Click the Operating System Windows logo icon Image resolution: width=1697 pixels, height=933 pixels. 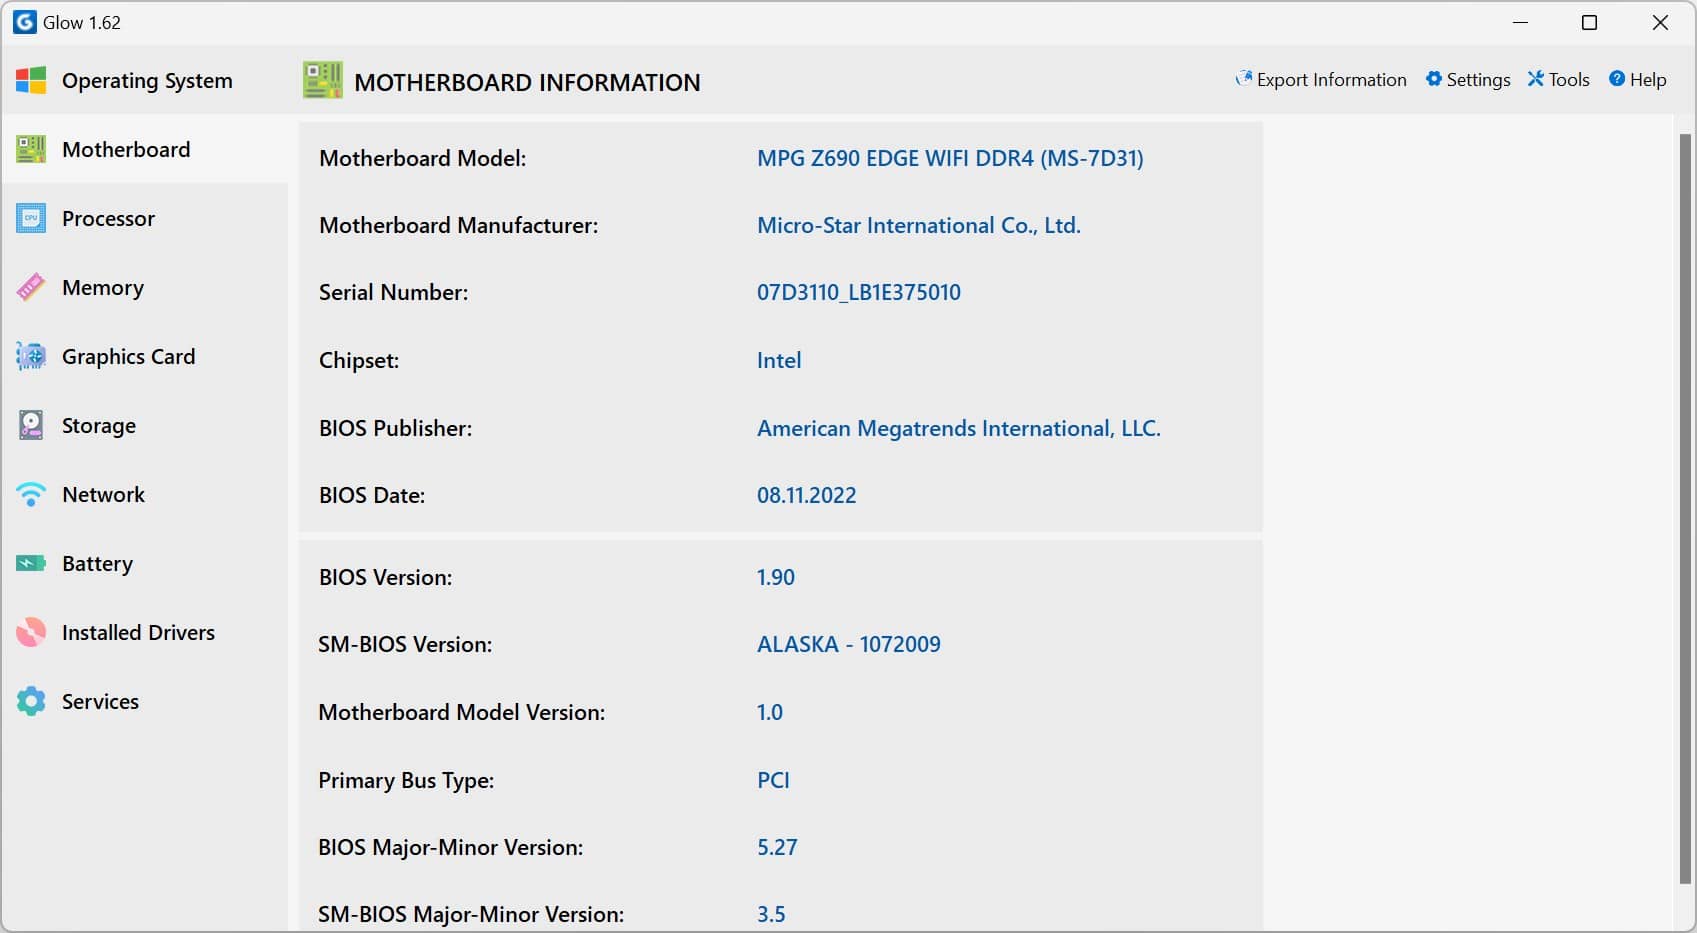click(x=31, y=81)
